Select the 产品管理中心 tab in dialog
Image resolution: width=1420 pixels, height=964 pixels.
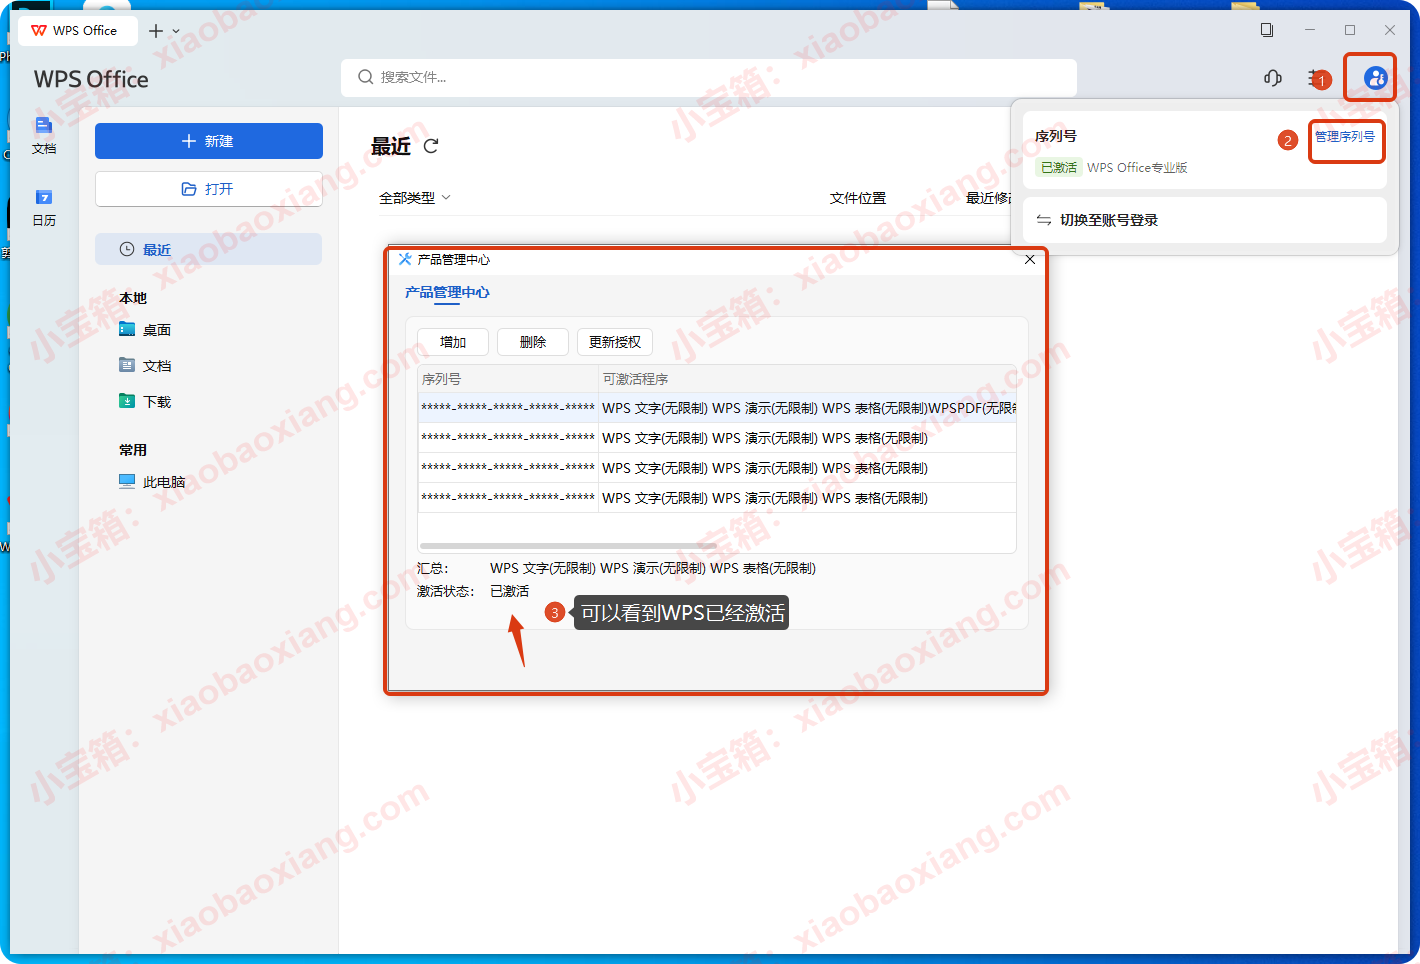(447, 292)
